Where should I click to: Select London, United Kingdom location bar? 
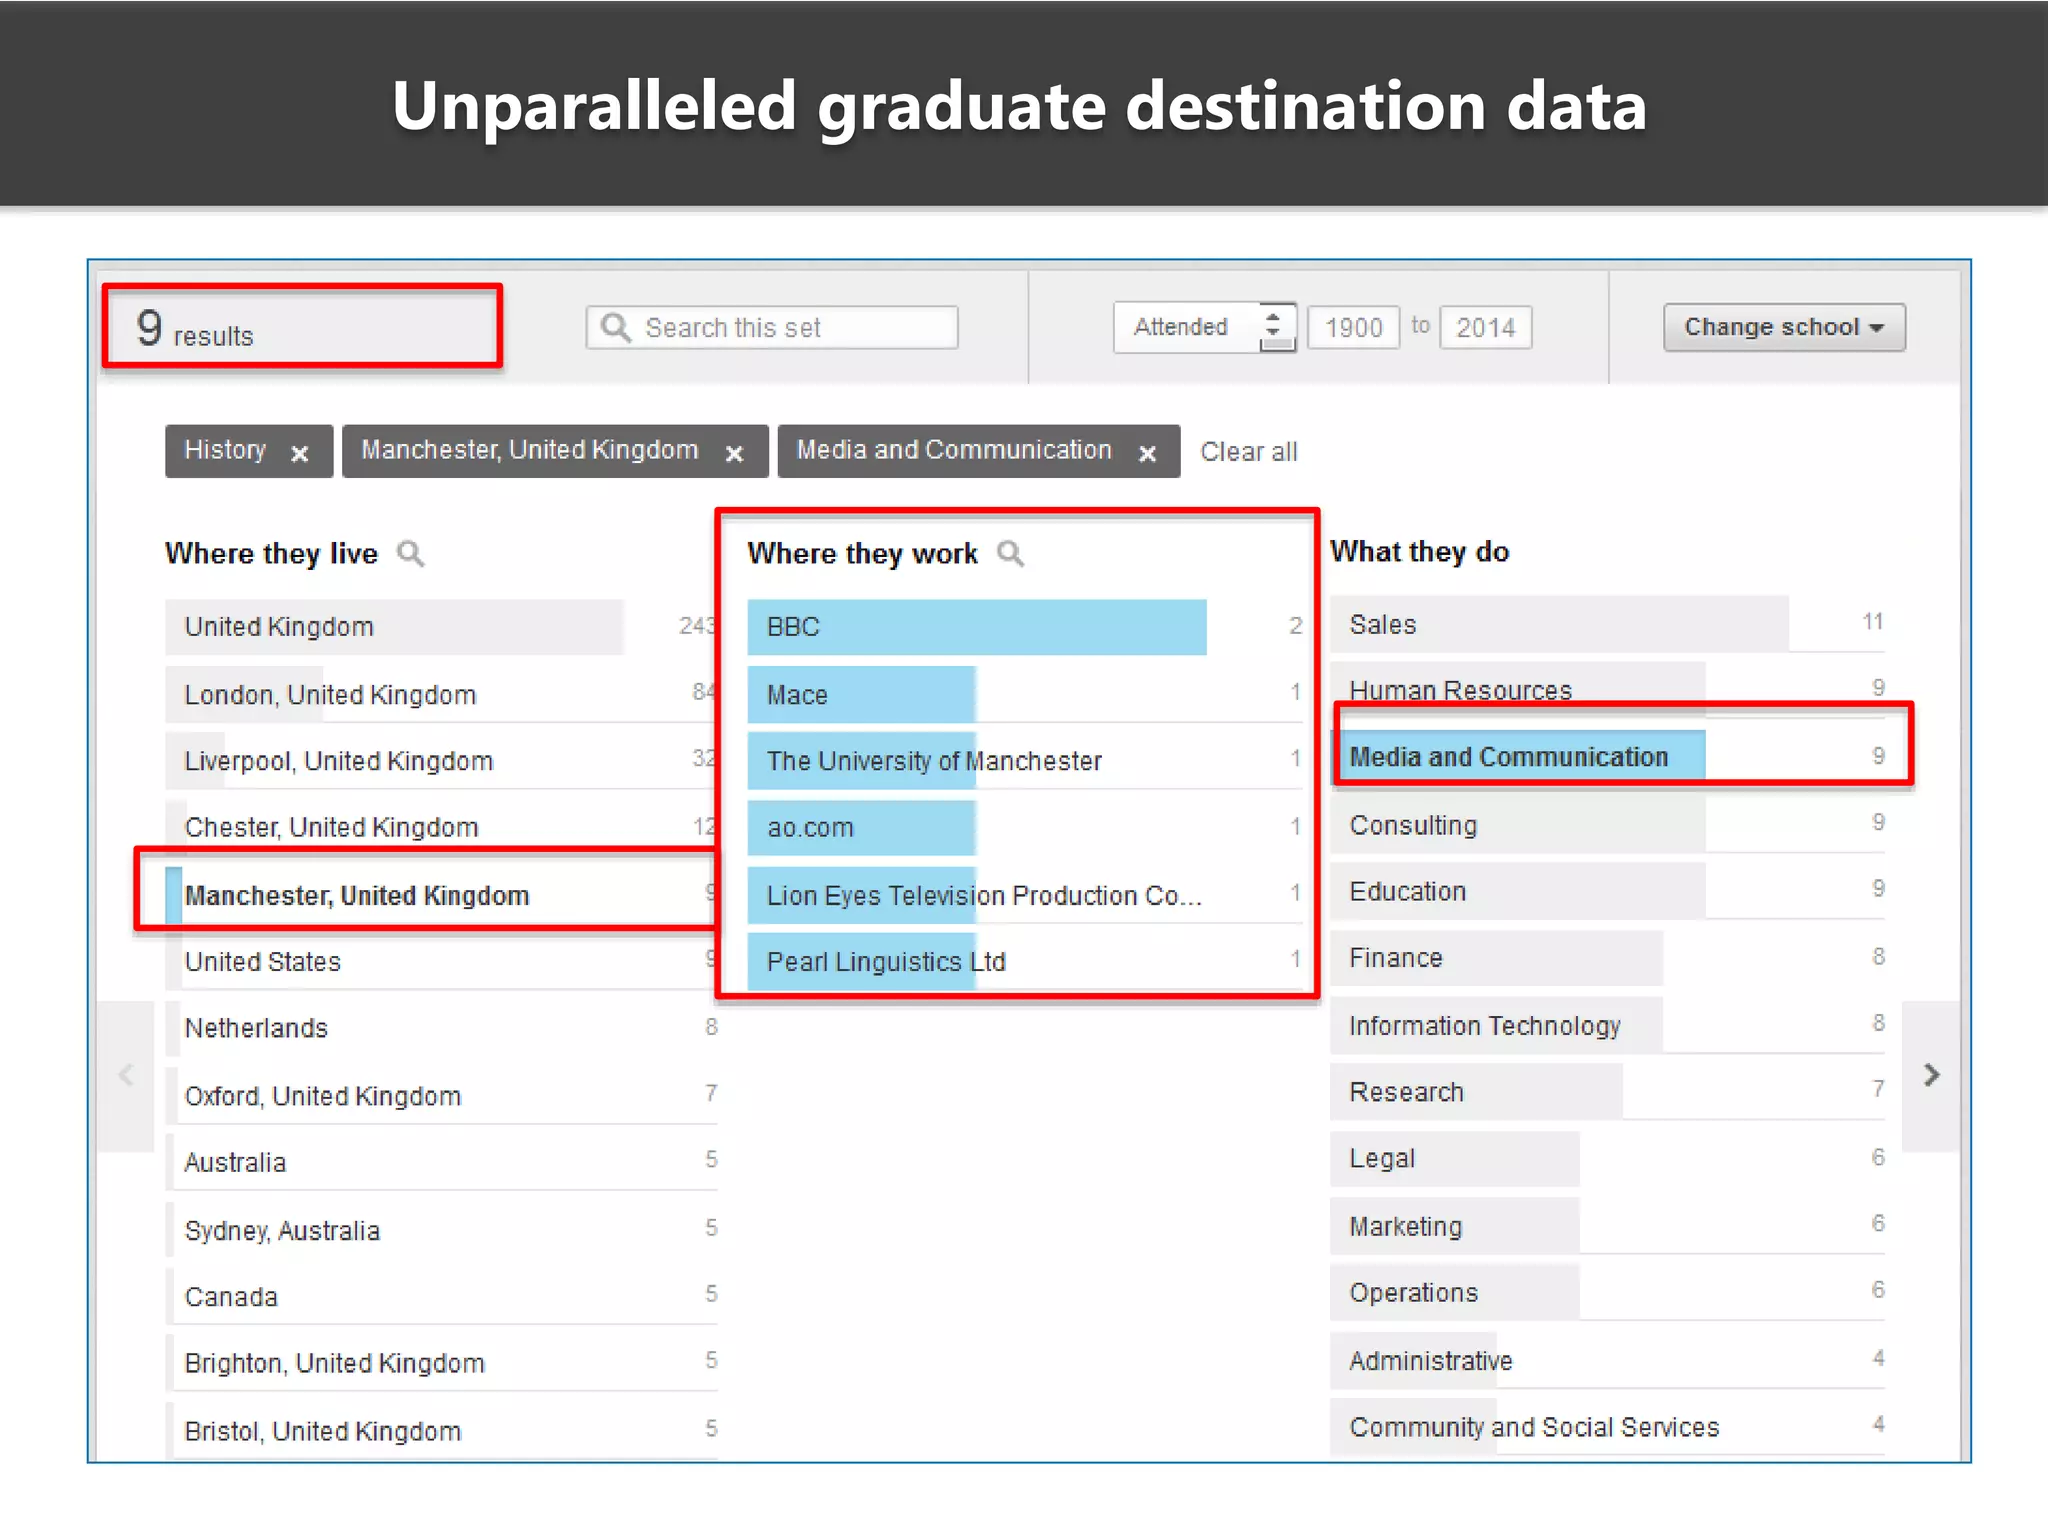[441, 695]
